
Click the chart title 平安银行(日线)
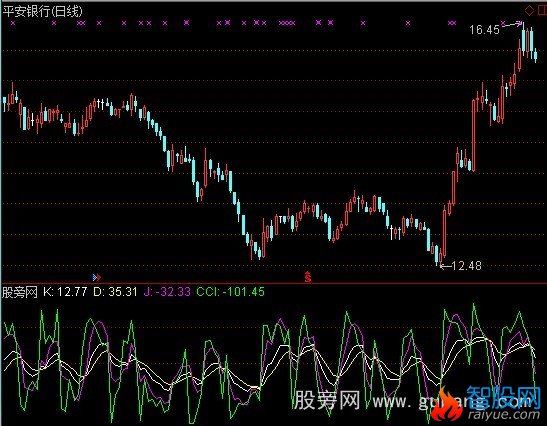[43, 11]
